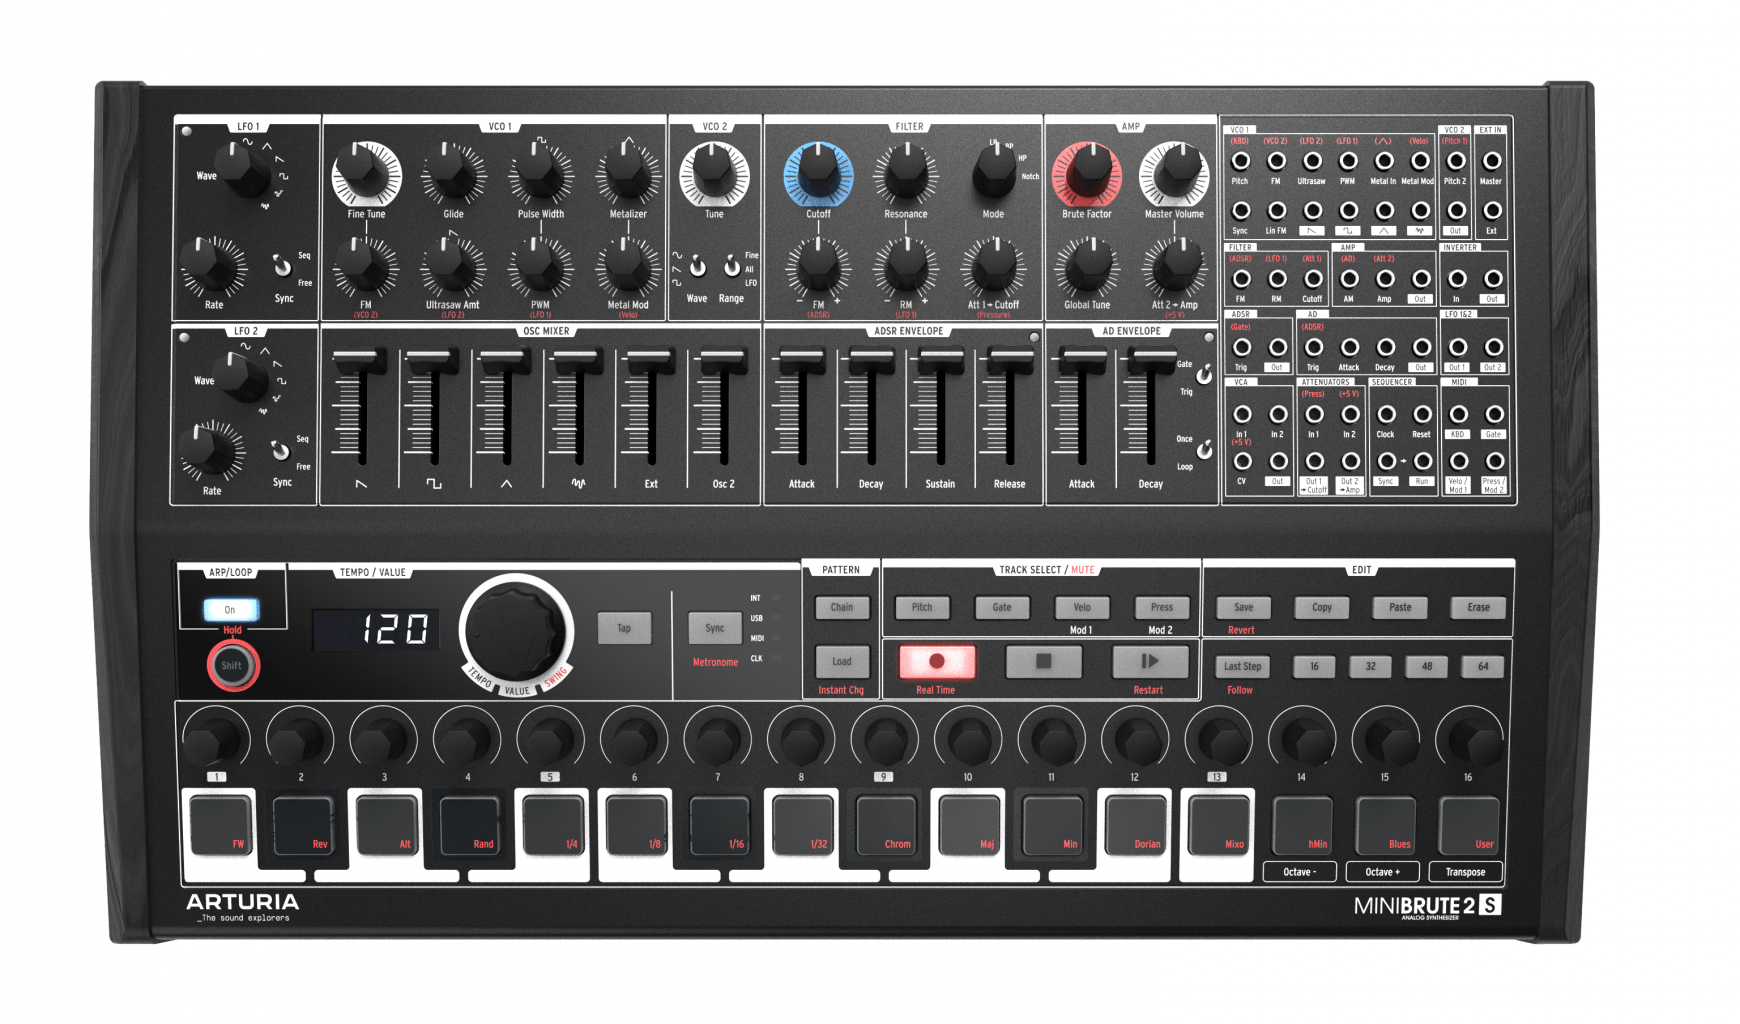Select the Pitch track button
Screen dimensions: 1740x1024
point(922,607)
